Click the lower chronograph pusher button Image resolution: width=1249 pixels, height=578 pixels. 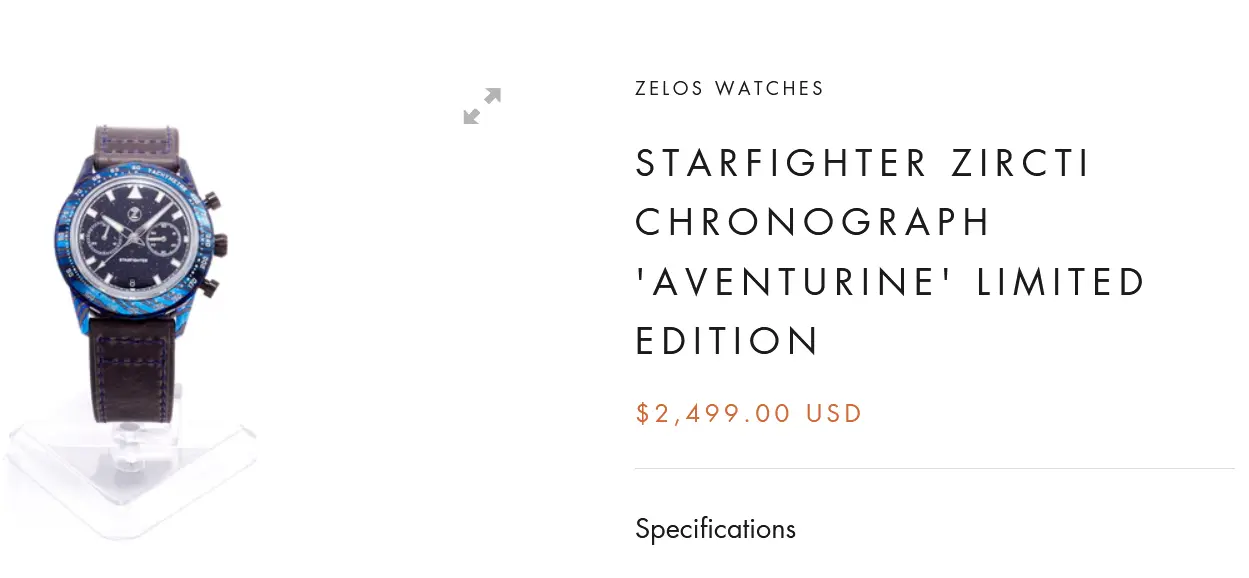211,288
